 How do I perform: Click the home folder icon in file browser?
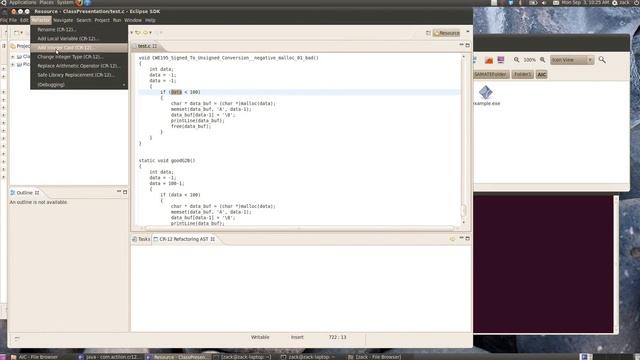[489, 60]
